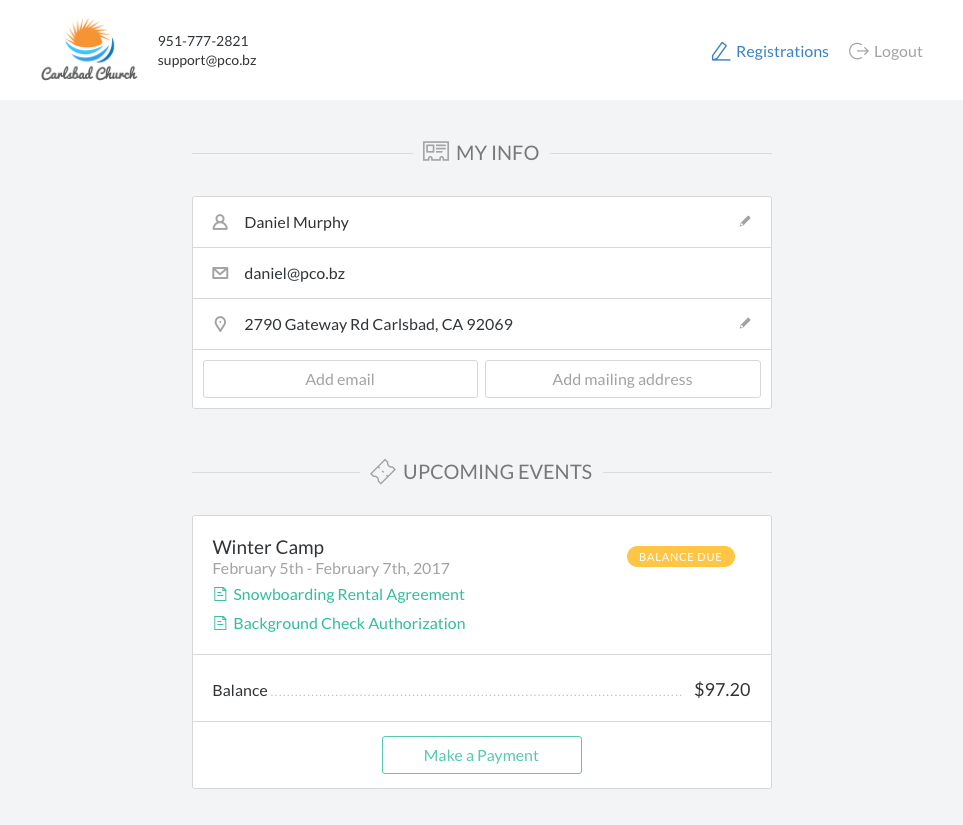Log out via the Logout link
The image size is (963, 825).
[x=898, y=52]
